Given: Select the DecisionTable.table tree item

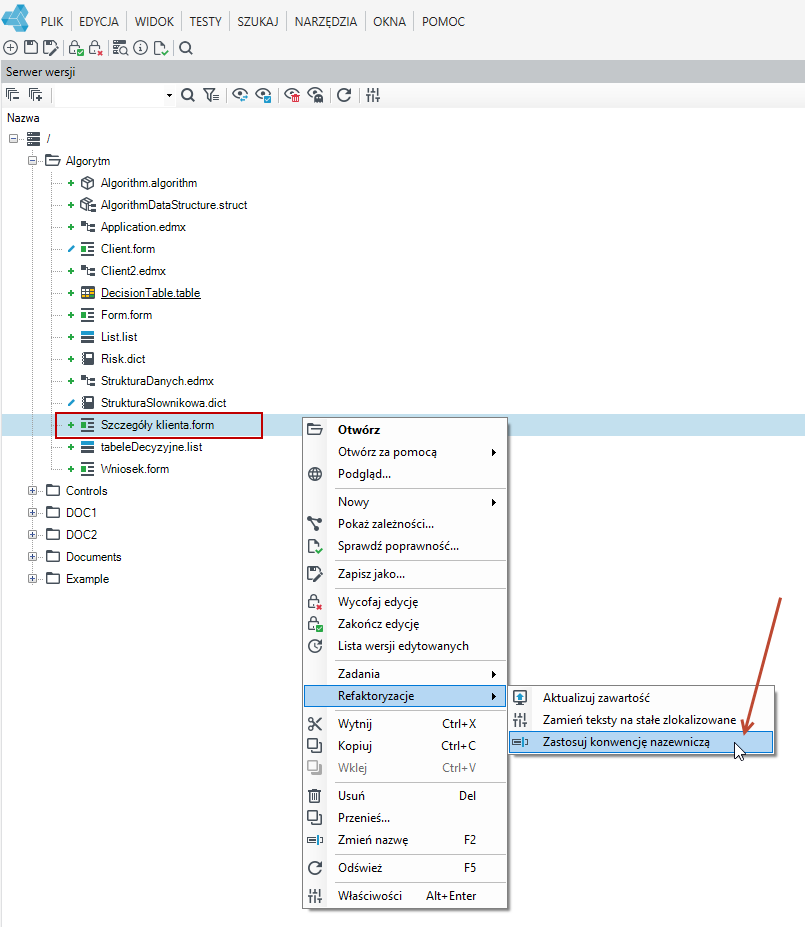Looking at the screenshot, I should pyautogui.click(x=150, y=293).
